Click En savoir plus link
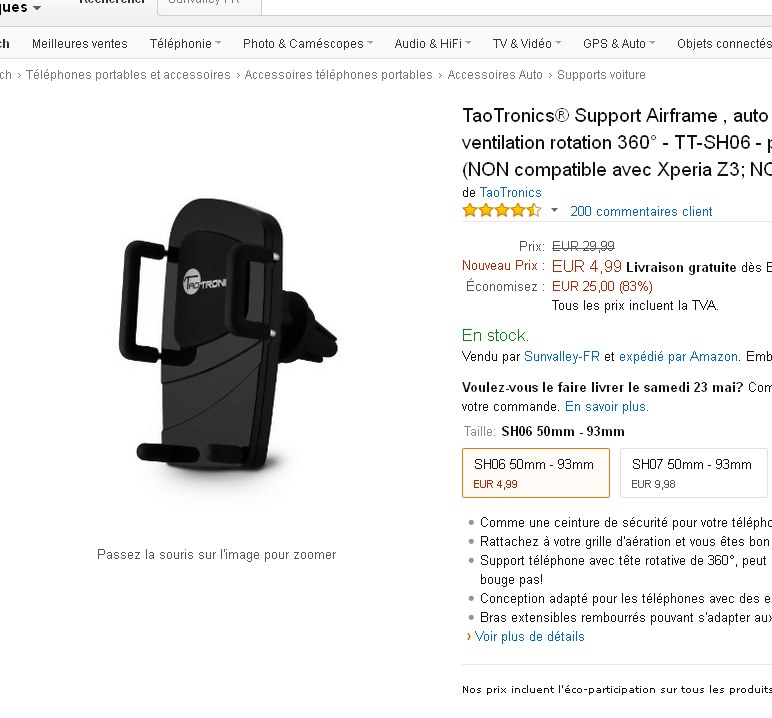This screenshot has width=772, height=718. coord(607,407)
